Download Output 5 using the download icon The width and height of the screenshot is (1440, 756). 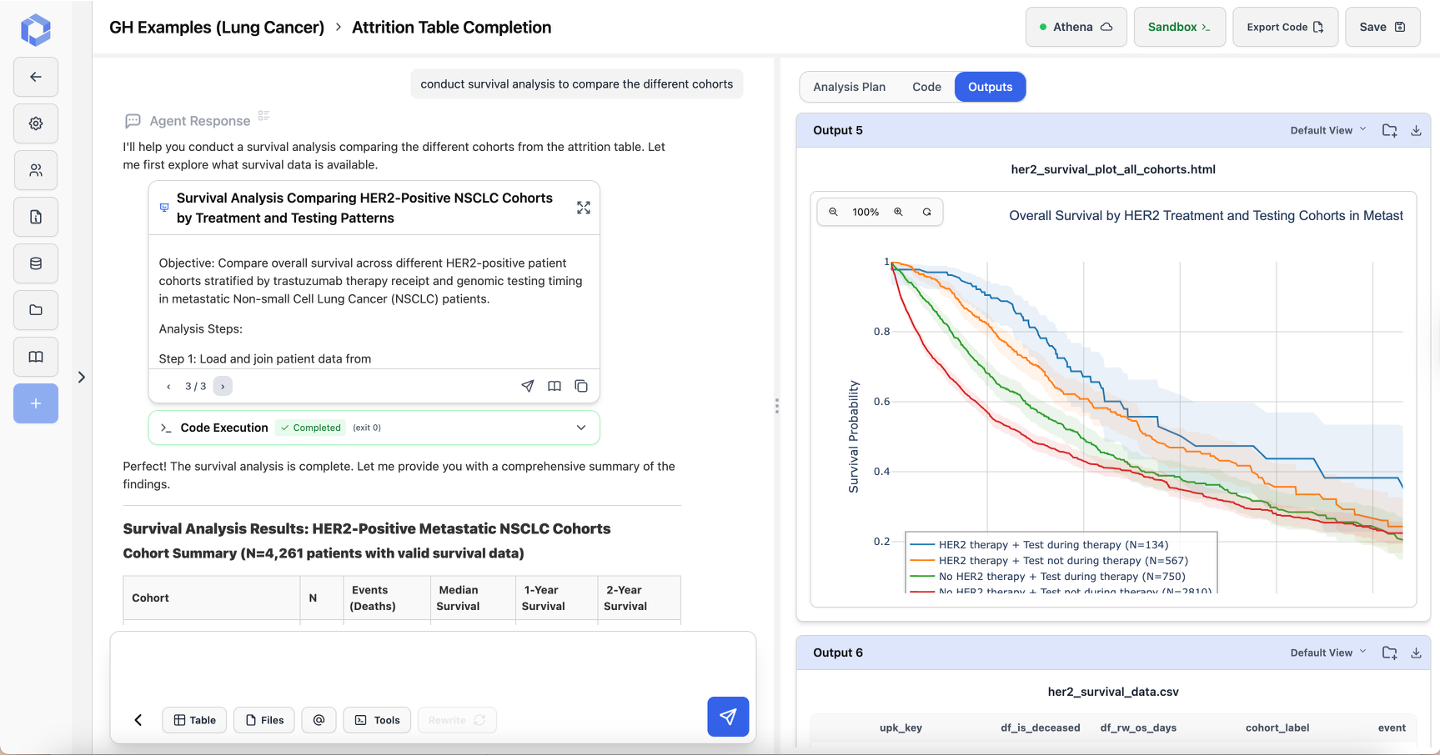pos(1415,129)
